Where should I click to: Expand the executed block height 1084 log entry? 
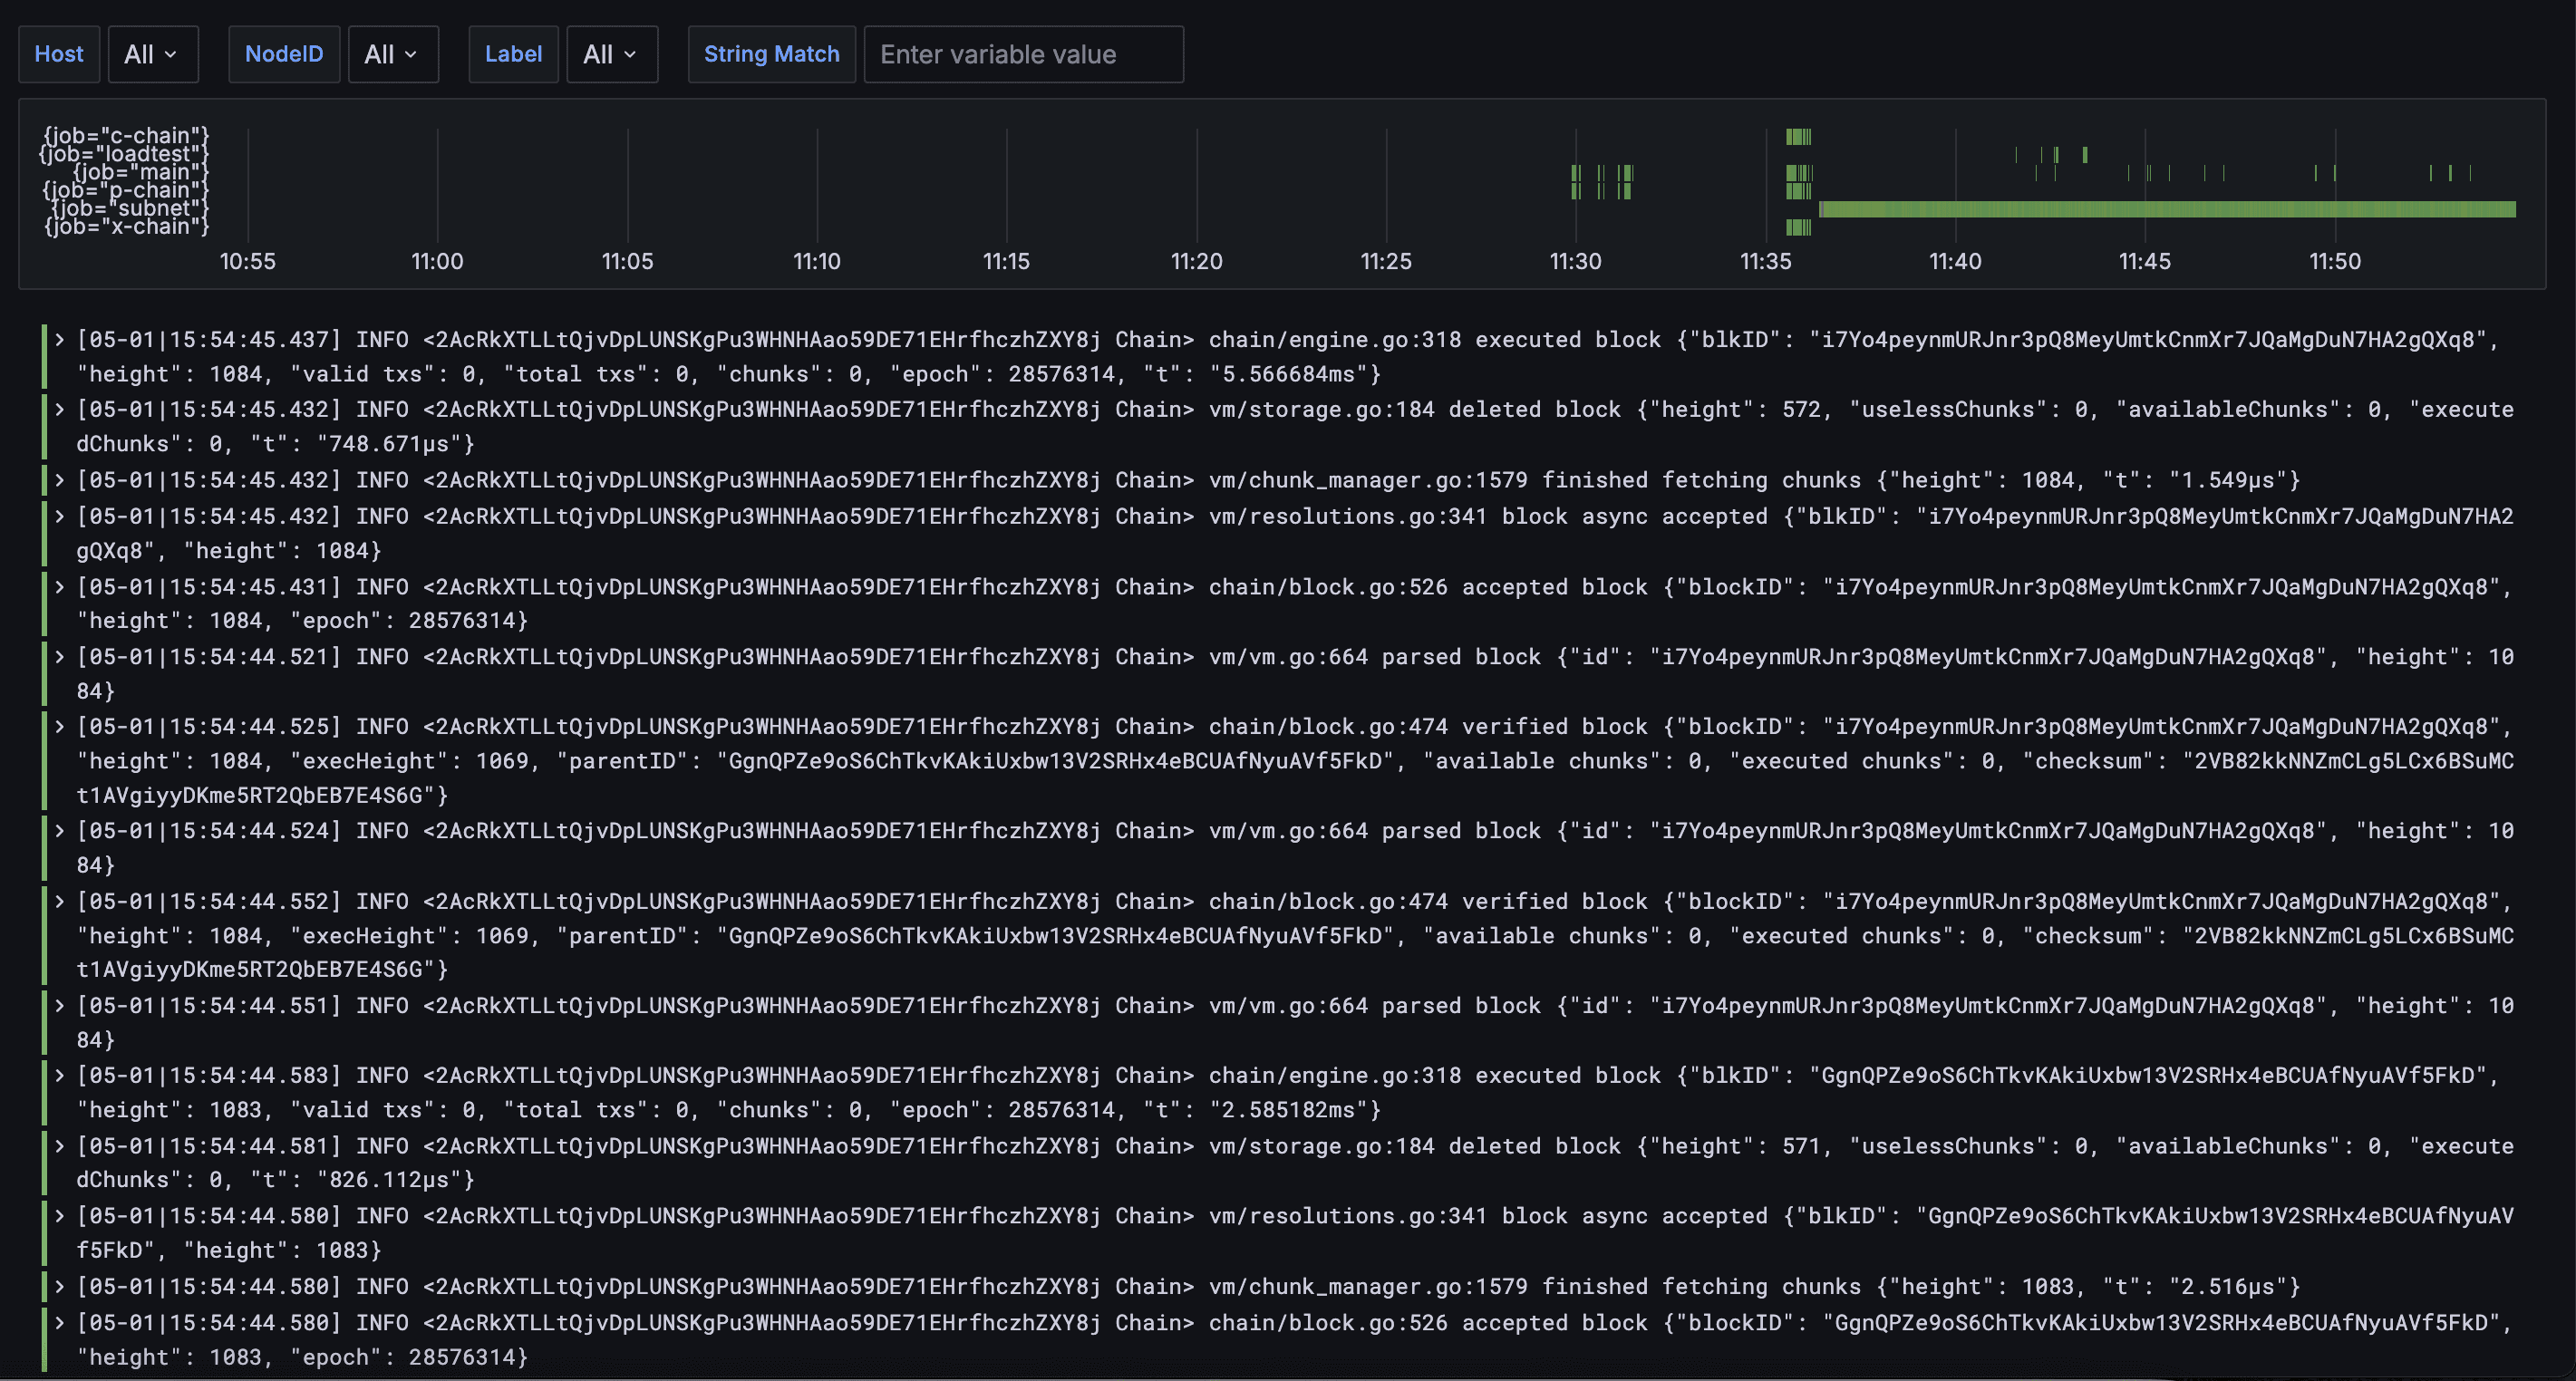[x=60, y=338]
